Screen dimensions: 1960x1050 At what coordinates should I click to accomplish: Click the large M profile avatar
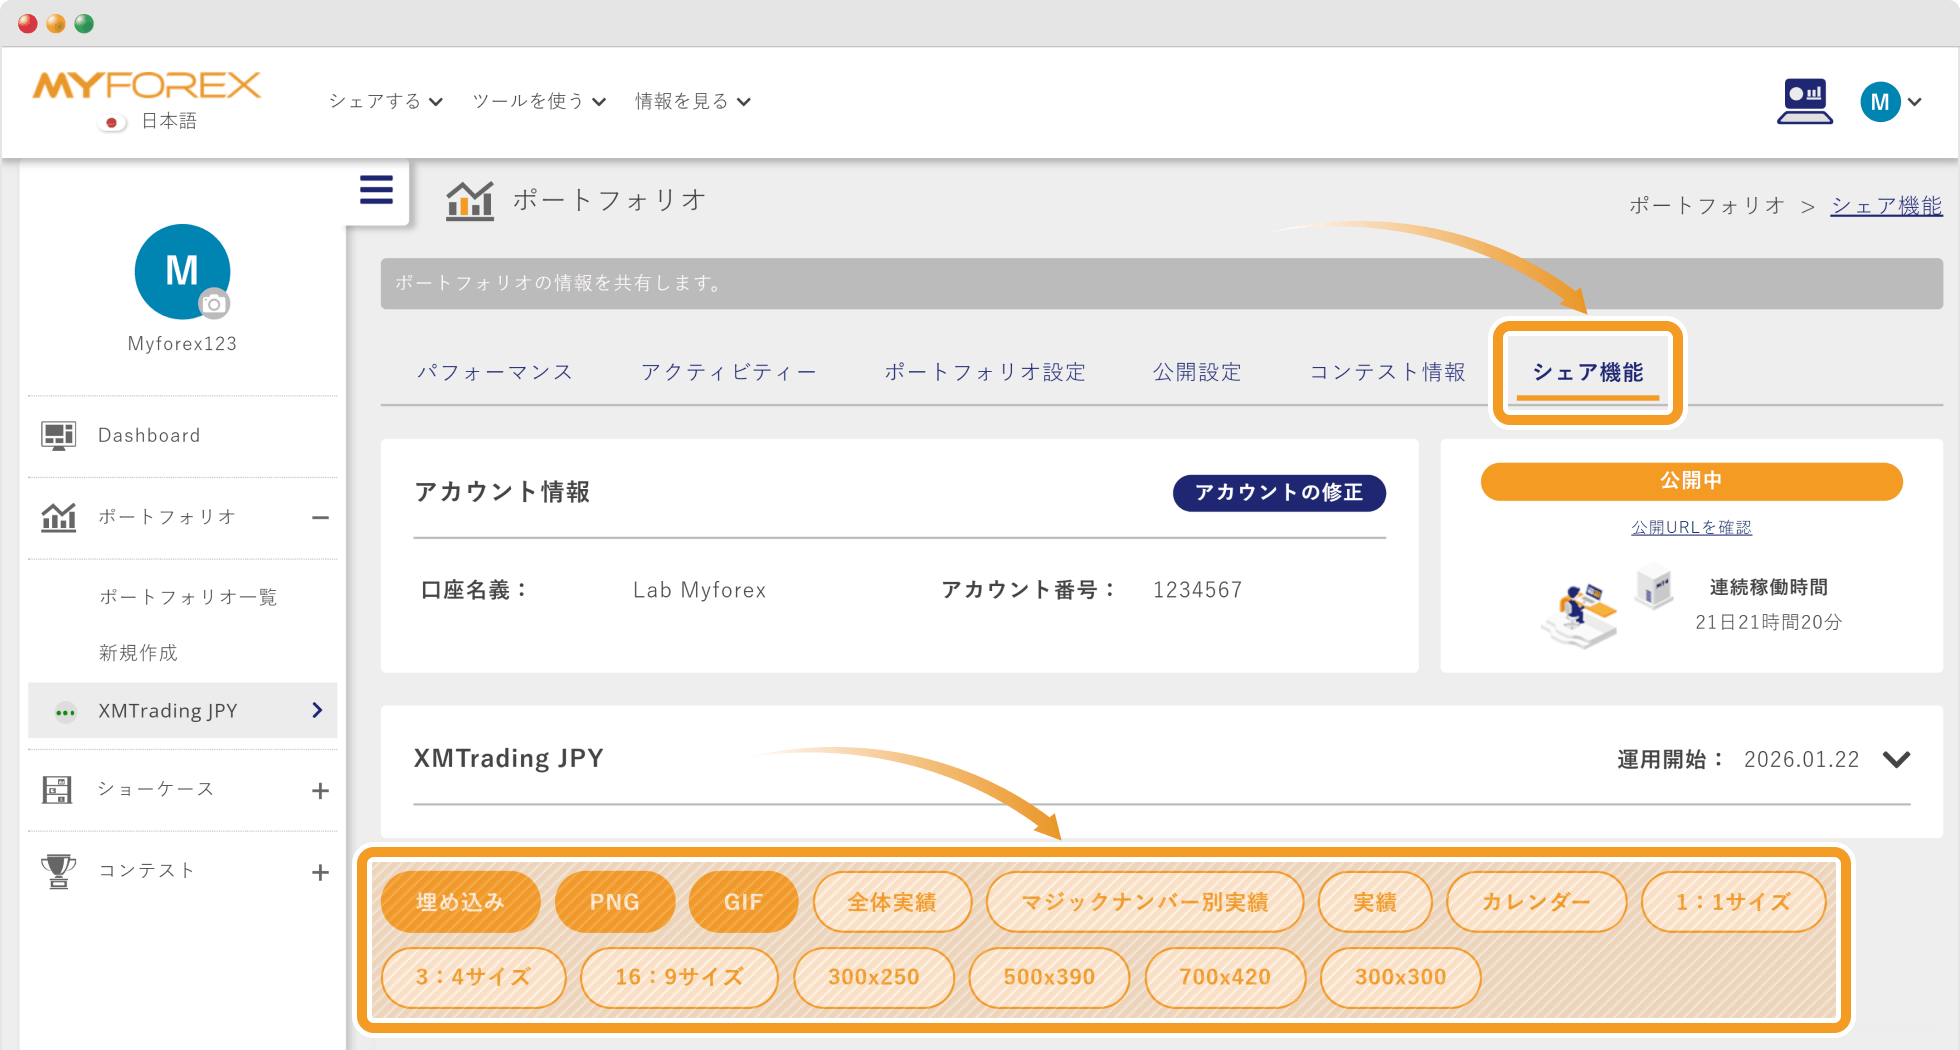click(x=182, y=271)
